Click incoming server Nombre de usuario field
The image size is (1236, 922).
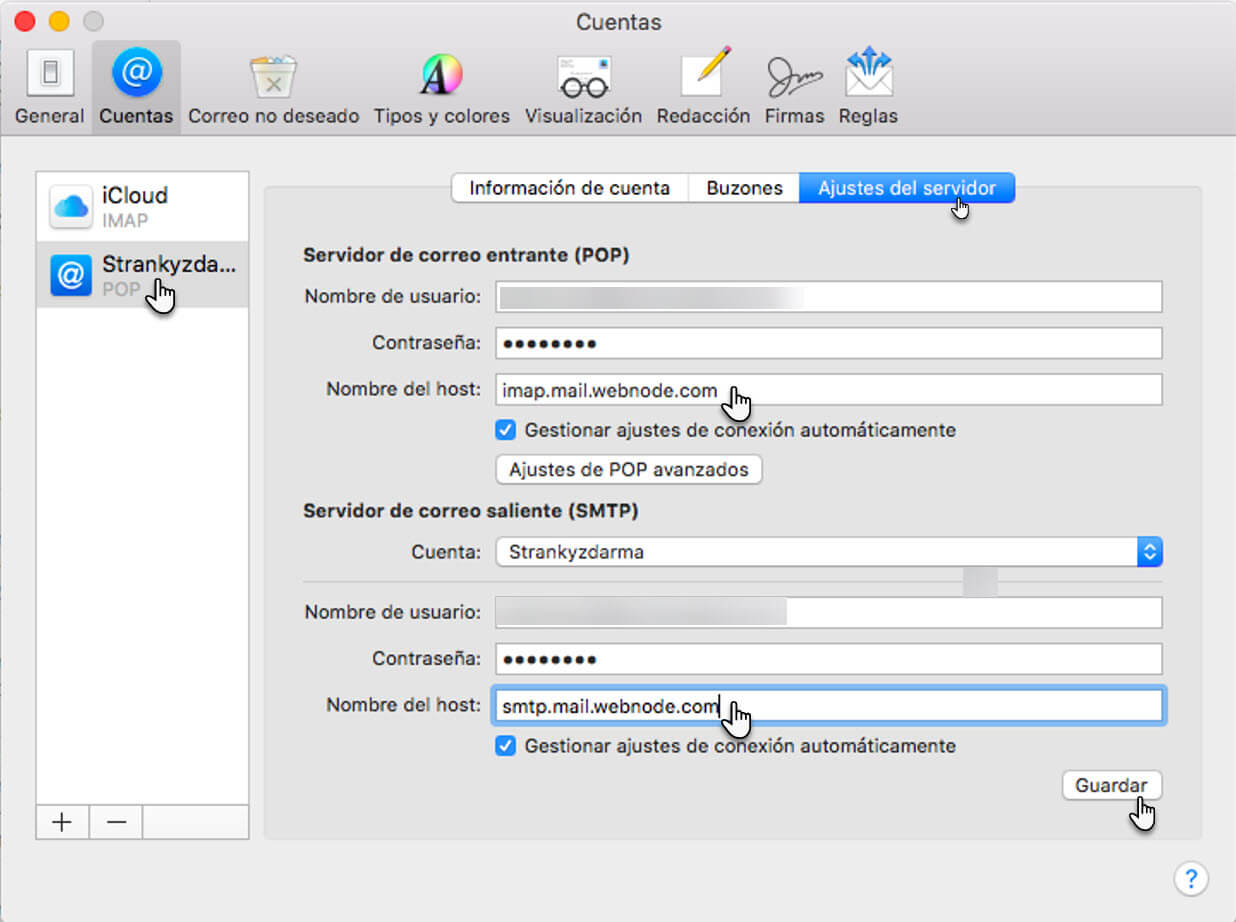(829, 297)
